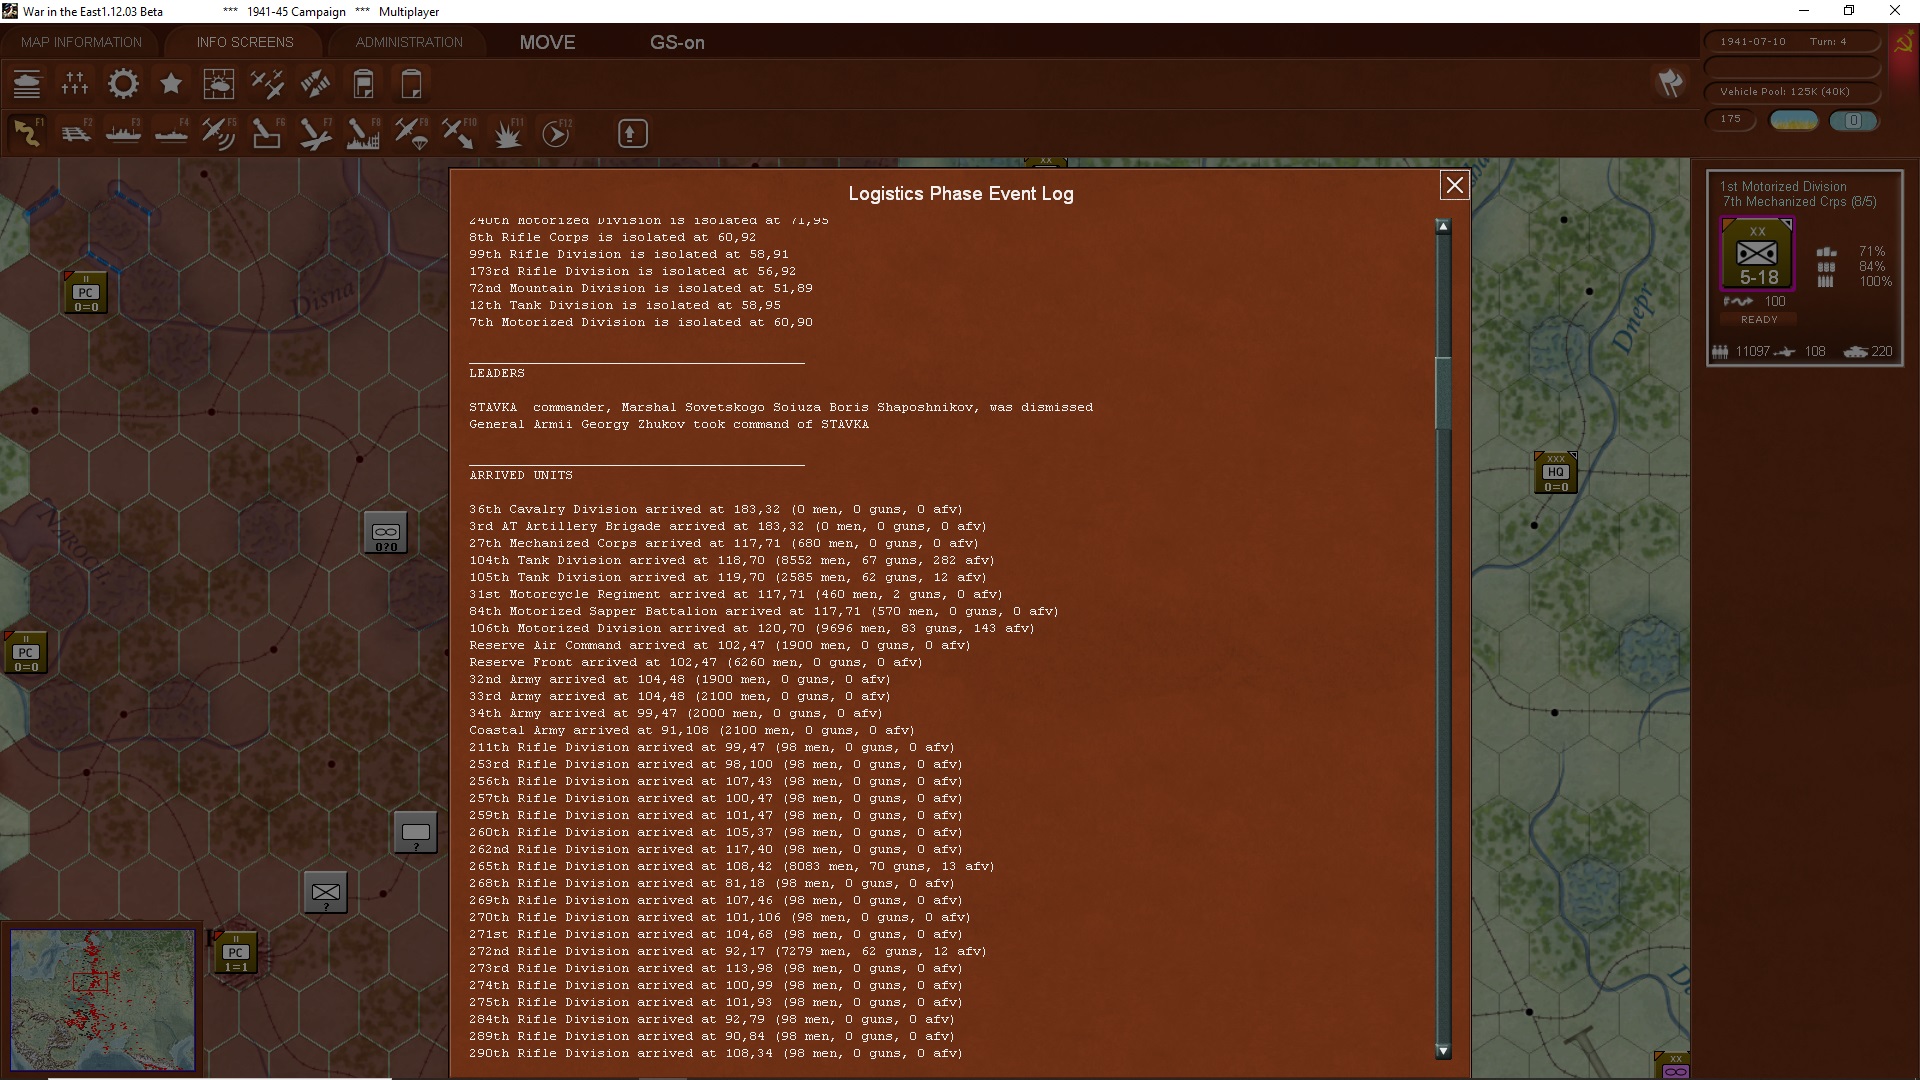Click the 175 admin points field
This screenshot has width=1920, height=1080.
point(1731,119)
